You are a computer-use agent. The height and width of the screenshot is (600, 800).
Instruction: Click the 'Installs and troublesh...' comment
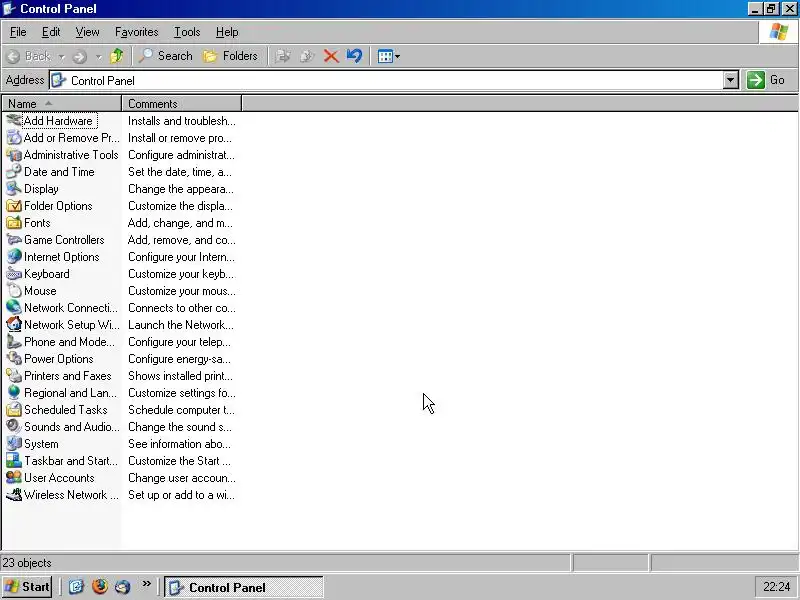[182, 121]
